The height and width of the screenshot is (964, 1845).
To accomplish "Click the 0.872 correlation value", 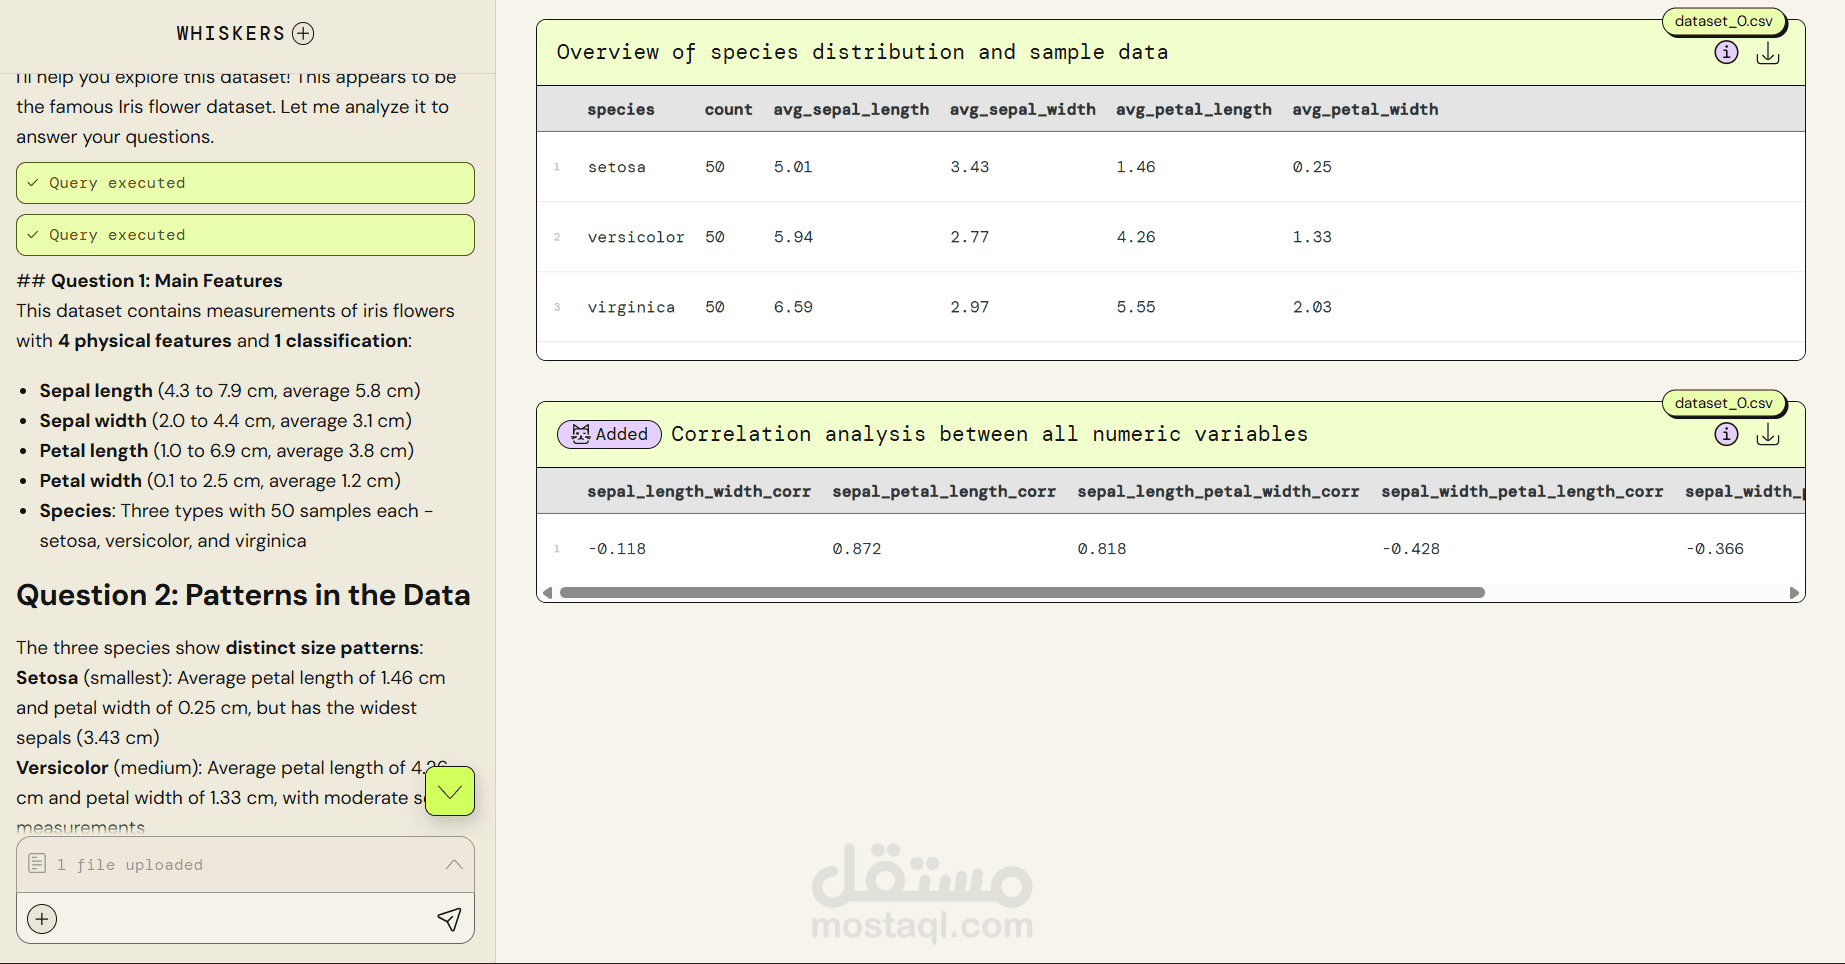I will click(857, 549).
